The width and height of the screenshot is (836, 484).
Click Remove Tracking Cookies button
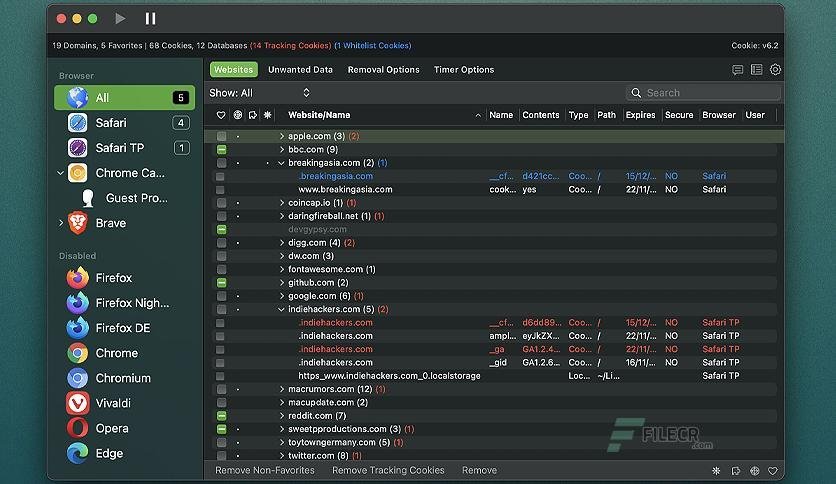(x=388, y=470)
